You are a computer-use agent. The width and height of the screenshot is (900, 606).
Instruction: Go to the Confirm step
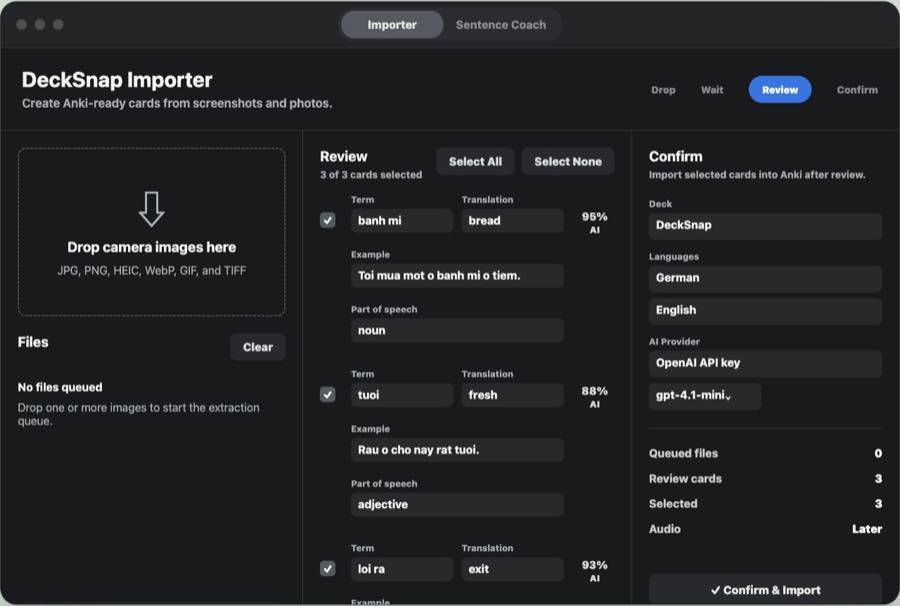pyautogui.click(x=857, y=90)
